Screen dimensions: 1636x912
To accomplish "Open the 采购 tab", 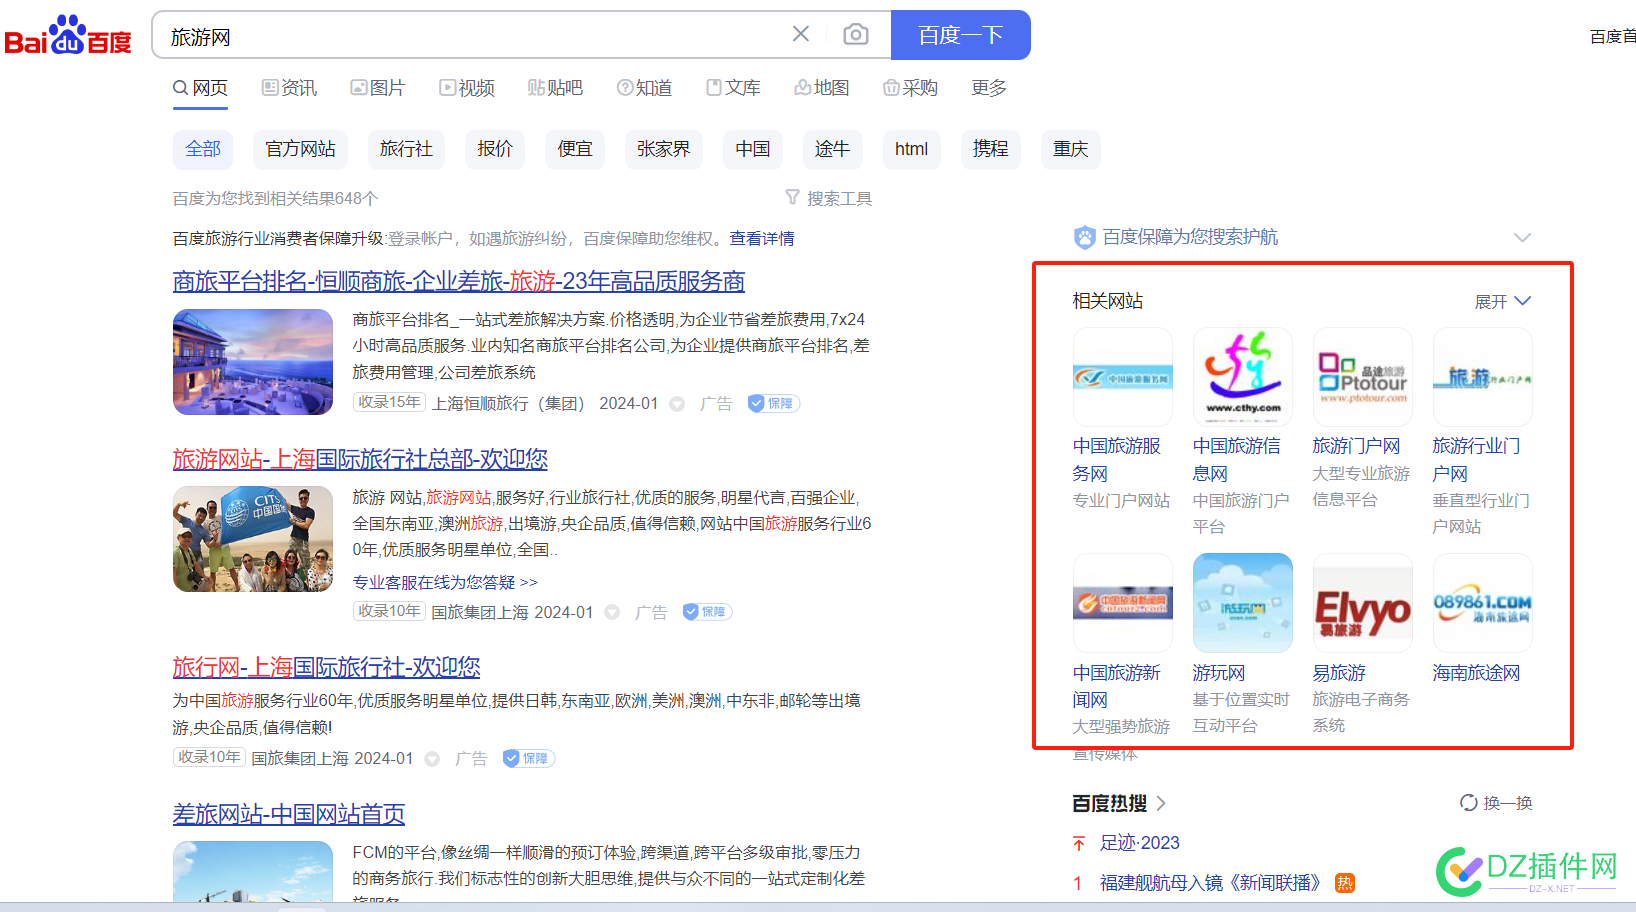I will tap(910, 88).
